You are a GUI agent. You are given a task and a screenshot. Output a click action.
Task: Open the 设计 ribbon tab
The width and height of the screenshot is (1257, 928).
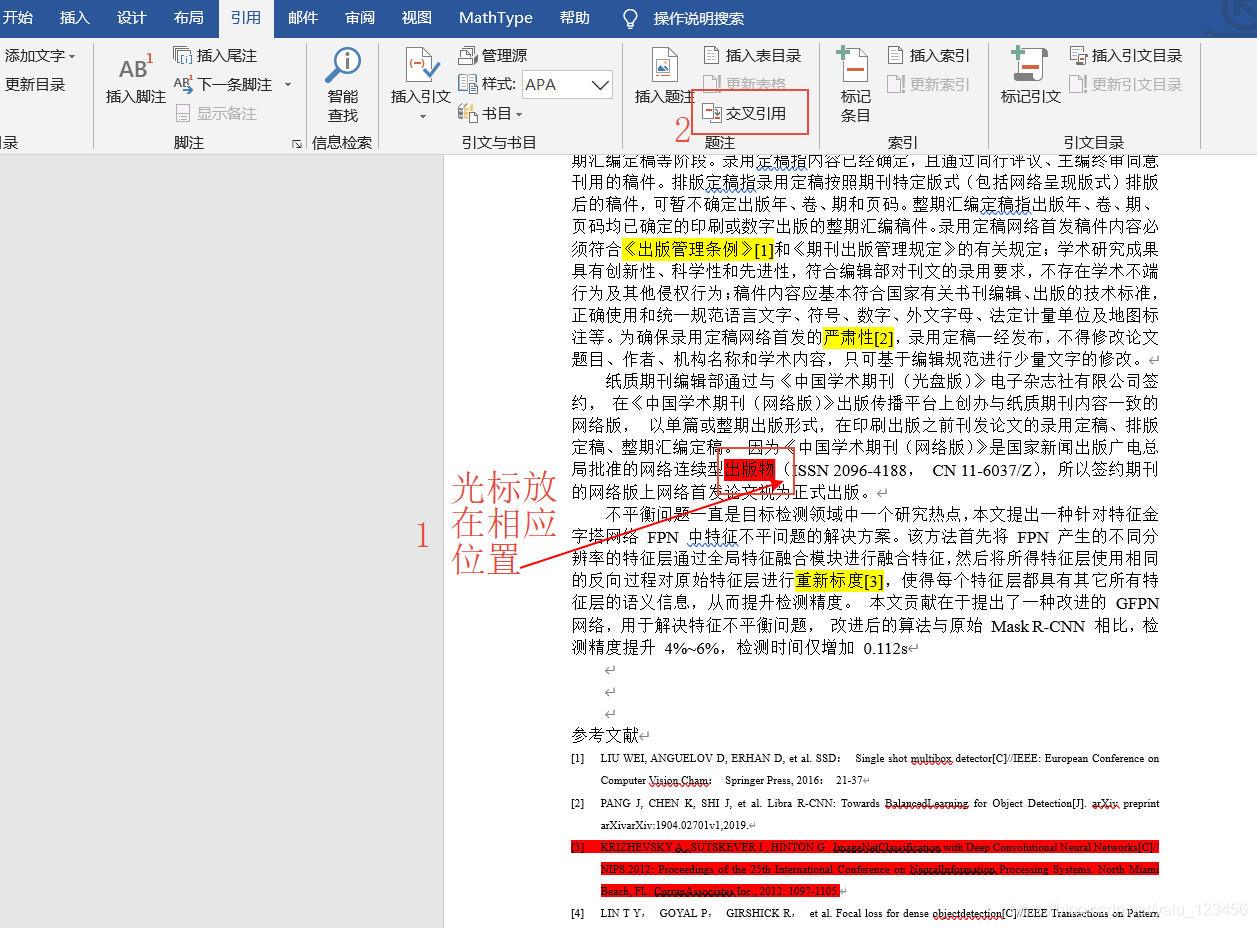132,18
